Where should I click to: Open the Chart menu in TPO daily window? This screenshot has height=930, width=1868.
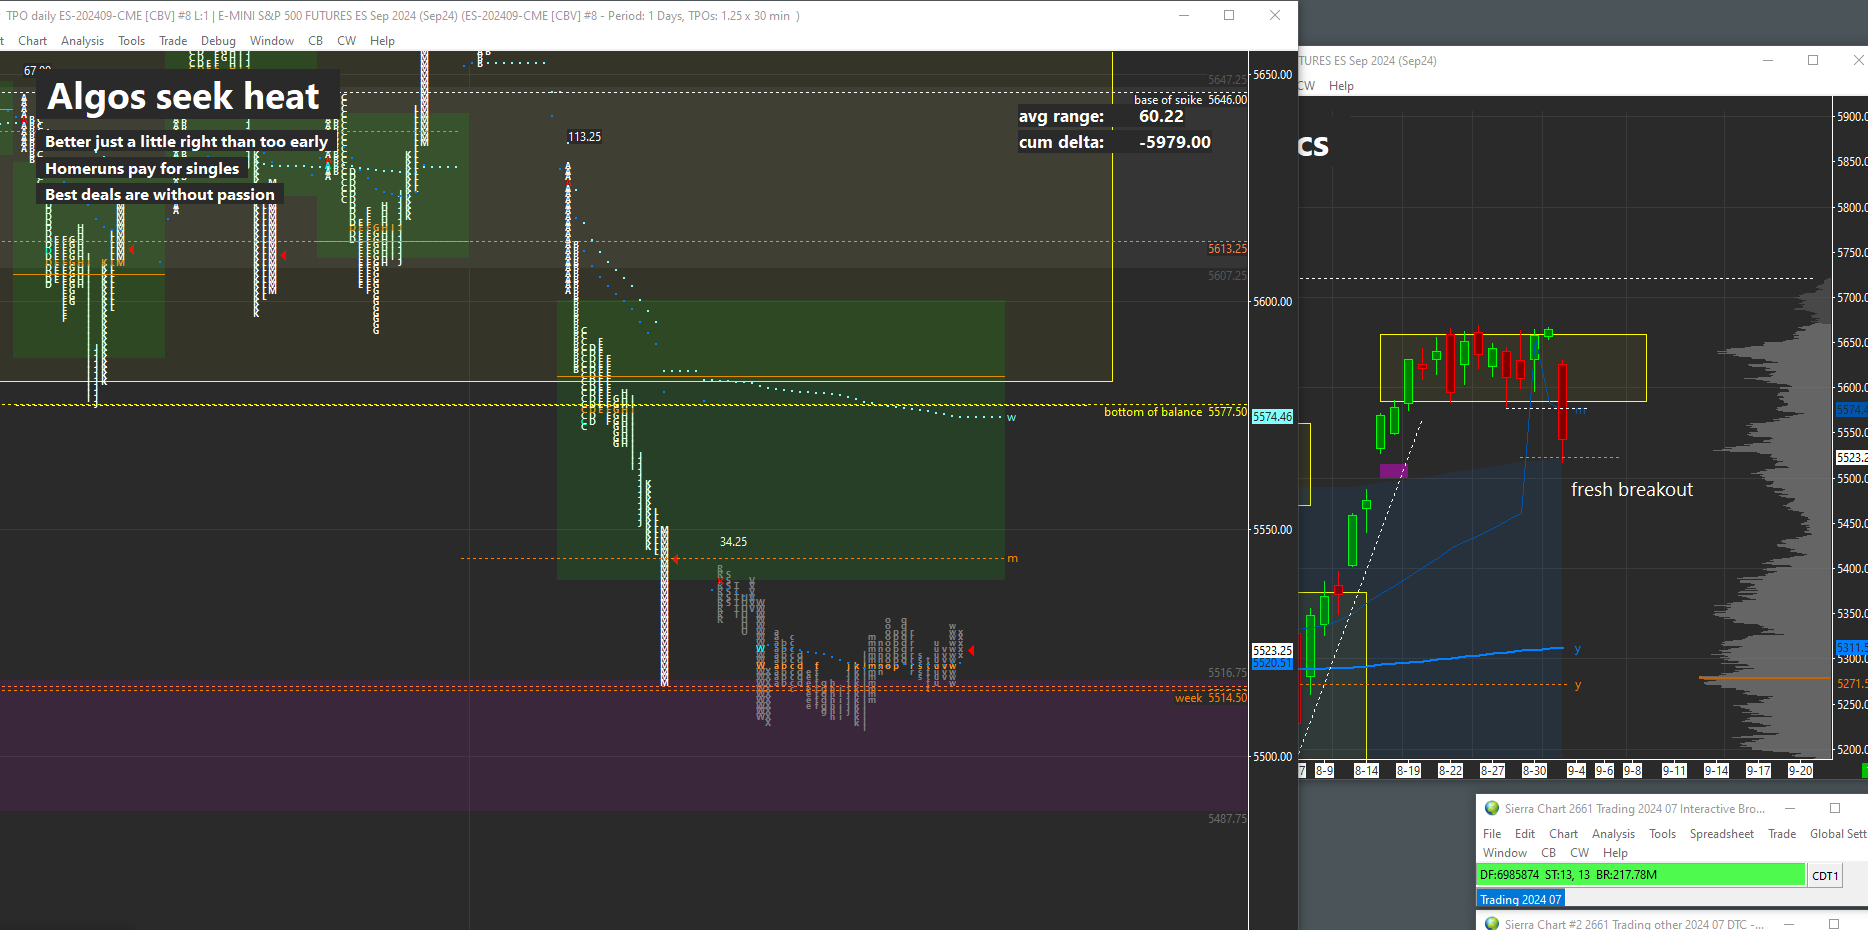pyautogui.click(x=32, y=41)
